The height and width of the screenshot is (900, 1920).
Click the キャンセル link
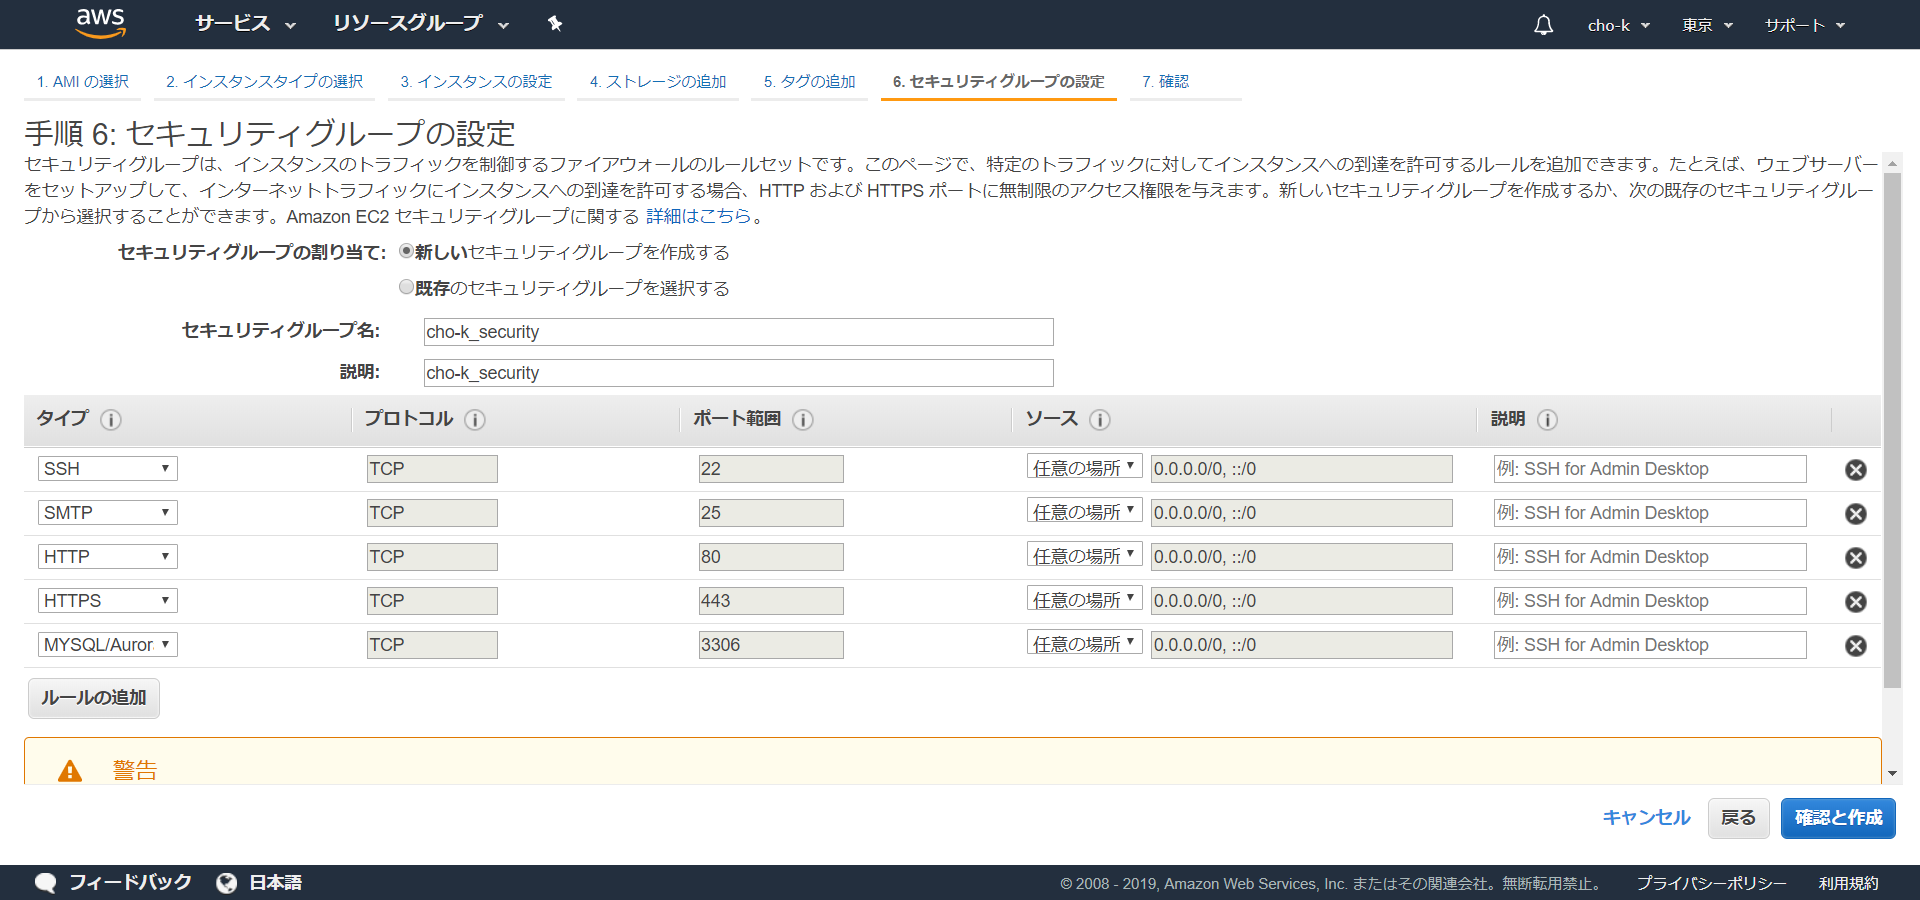1646,818
